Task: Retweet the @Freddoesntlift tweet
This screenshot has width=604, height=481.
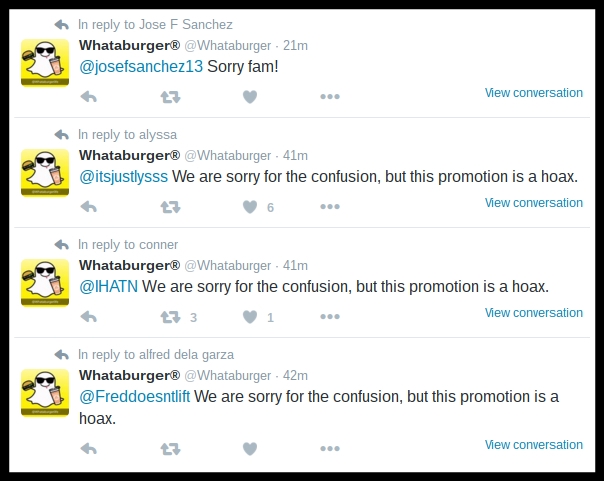Action: pyautogui.click(x=170, y=449)
